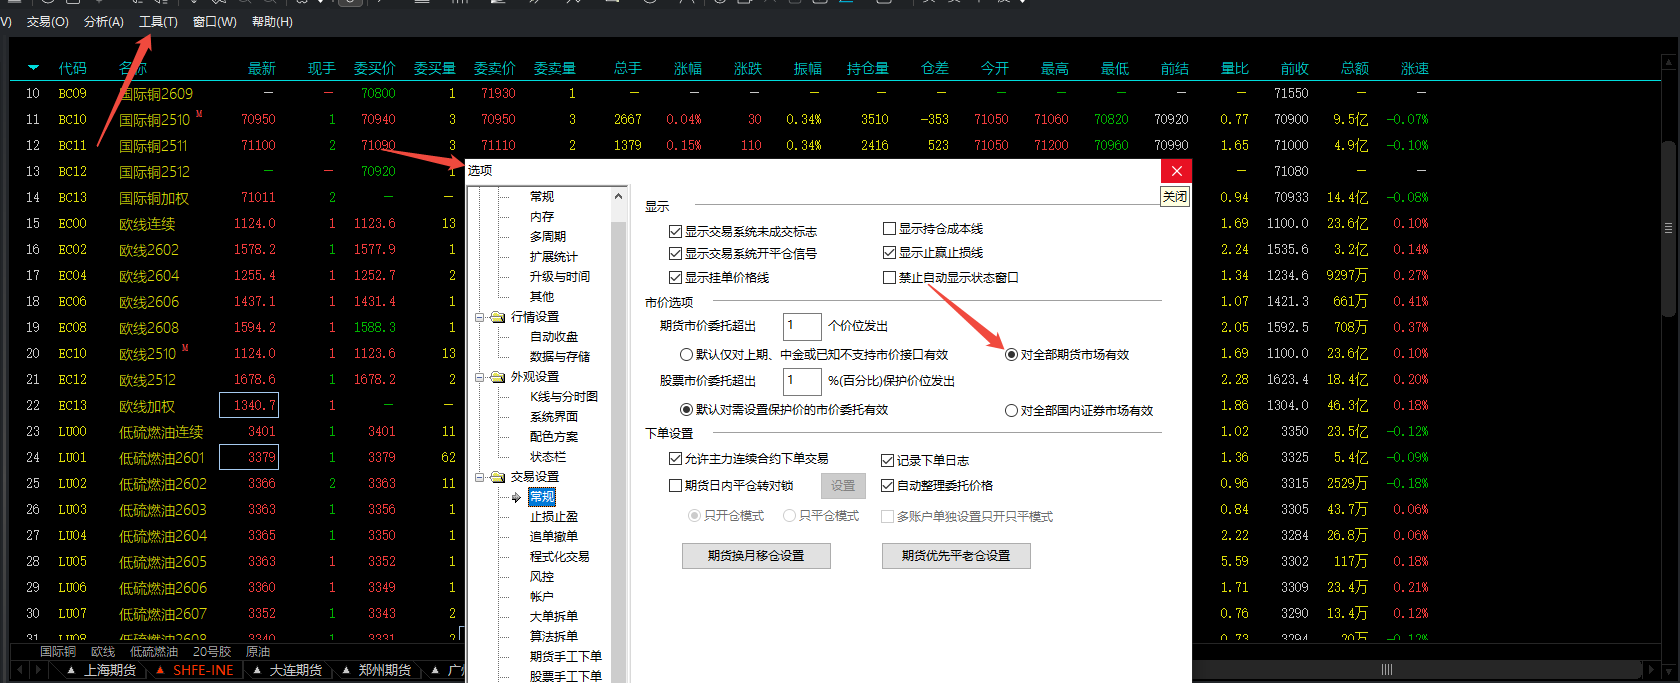Click the 外观设置 folder icon

pos(497,377)
